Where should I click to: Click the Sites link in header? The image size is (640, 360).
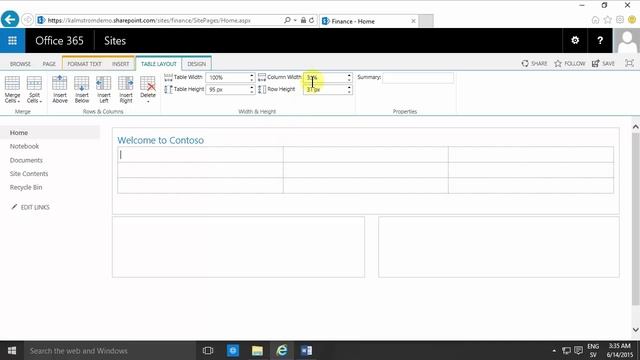(115, 40)
